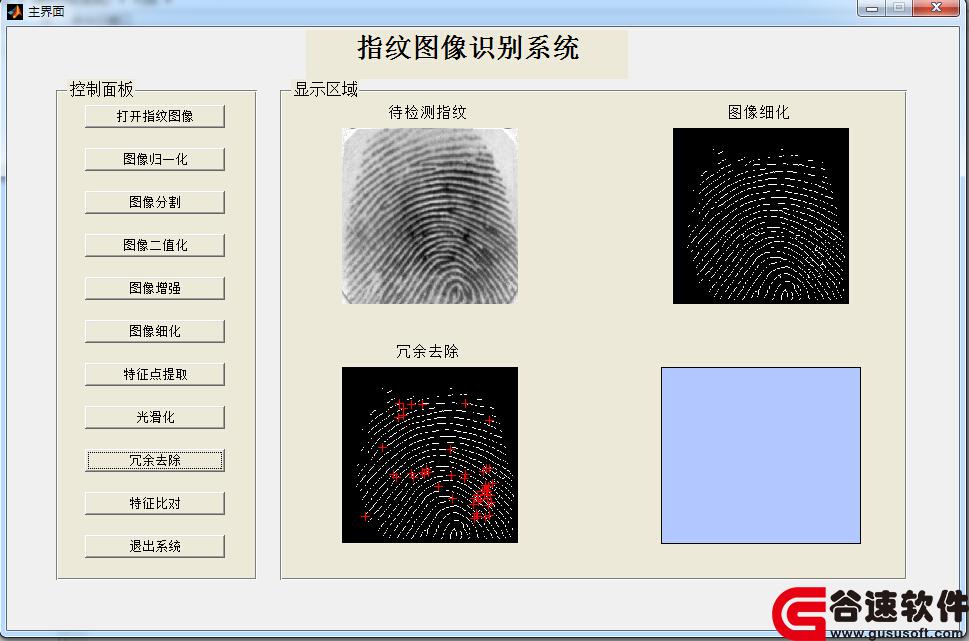Click the 打开指纹图像 button
The image size is (969, 641).
pos(154,116)
